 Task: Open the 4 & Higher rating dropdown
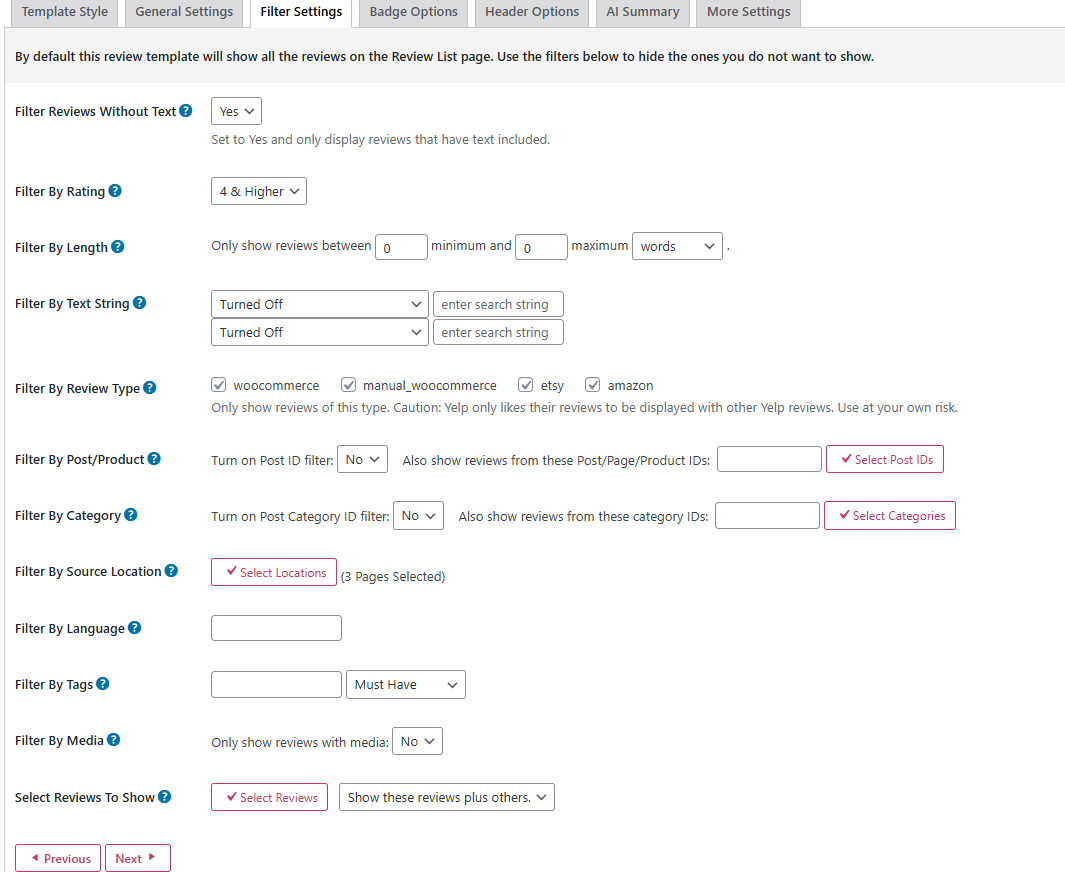[x=259, y=191]
